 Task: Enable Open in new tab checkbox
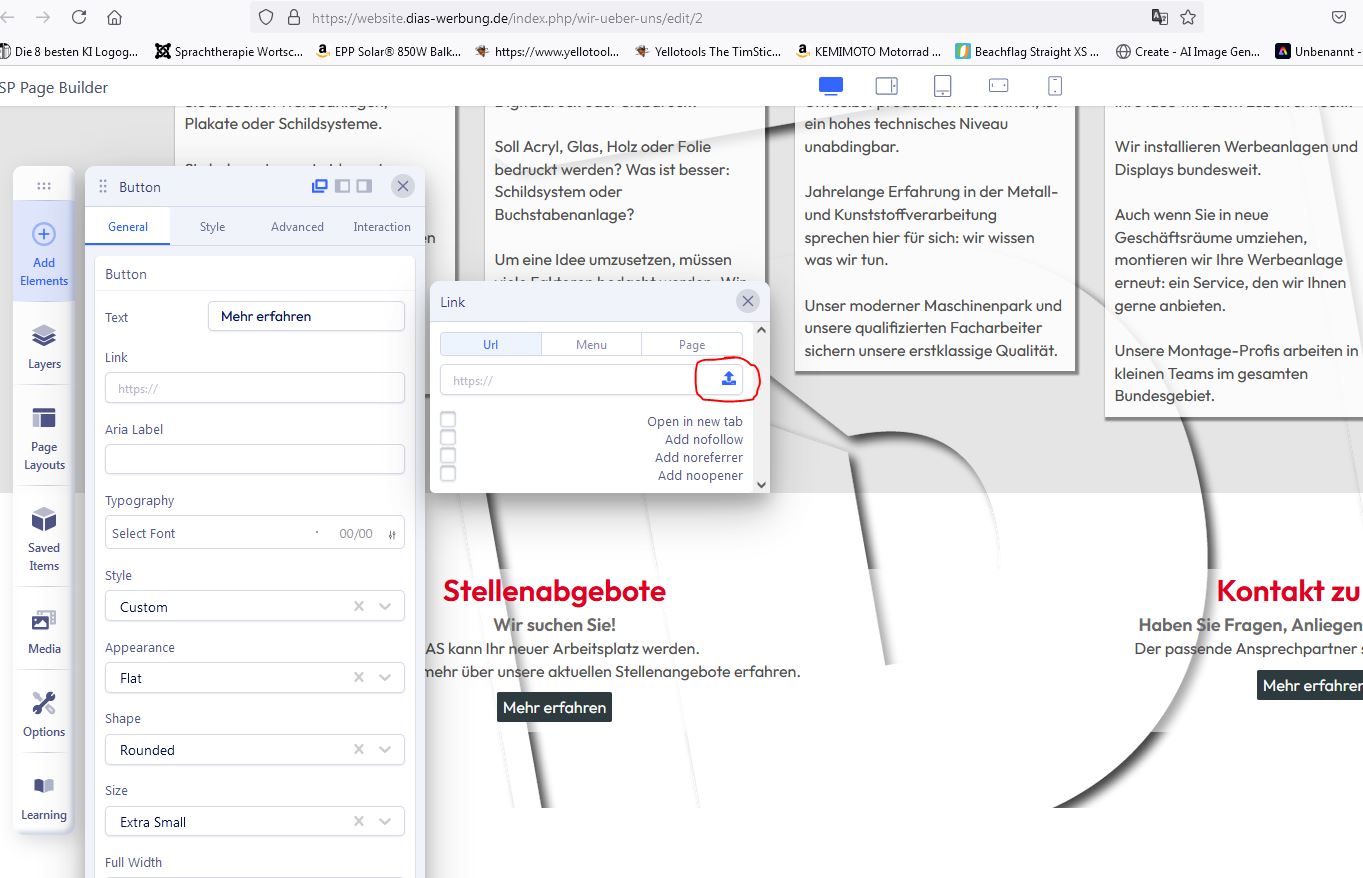(448, 420)
